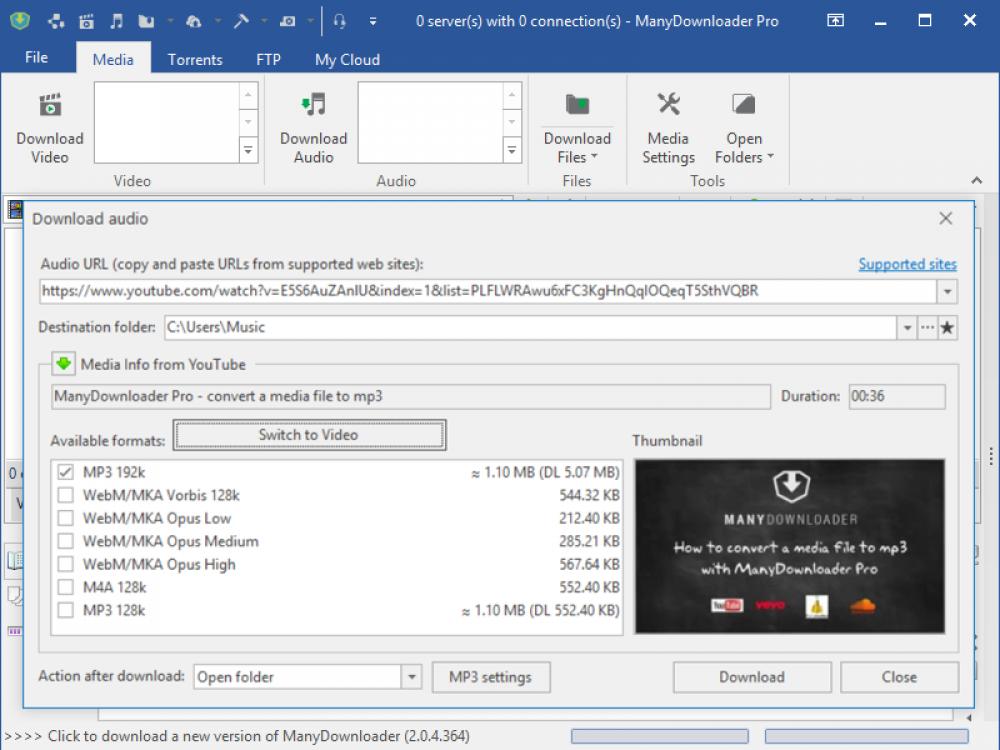The height and width of the screenshot is (750, 1000).
Task: Enable the WebM/MKA Opus High format
Action: [65, 564]
